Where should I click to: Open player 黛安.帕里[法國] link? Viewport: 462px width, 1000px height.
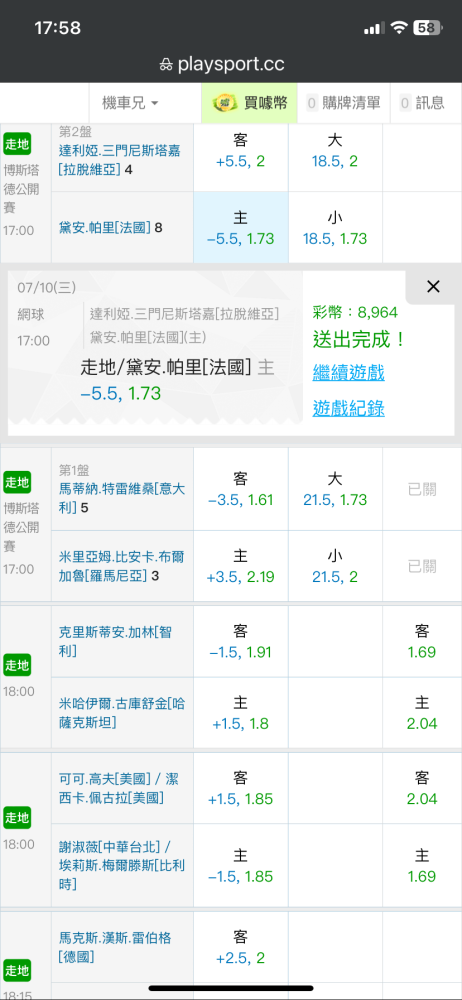104,227
